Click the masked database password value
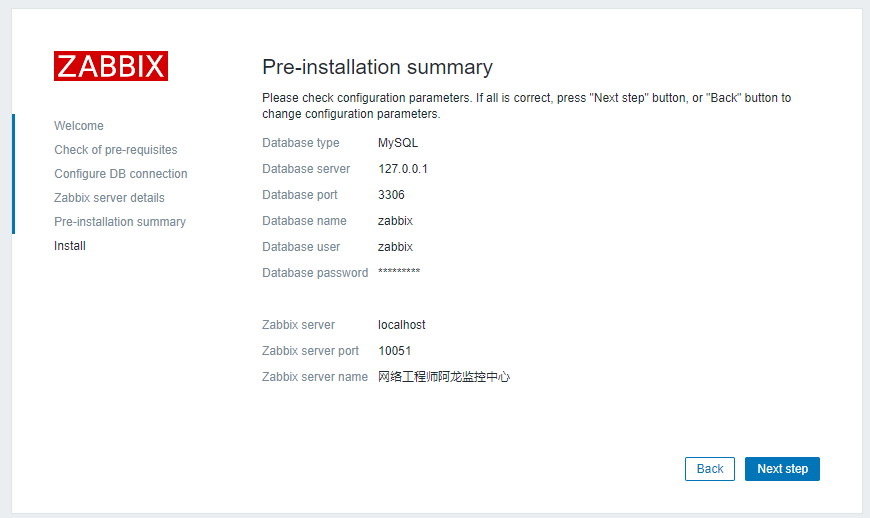Viewport: 870px width, 518px height. point(399,273)
